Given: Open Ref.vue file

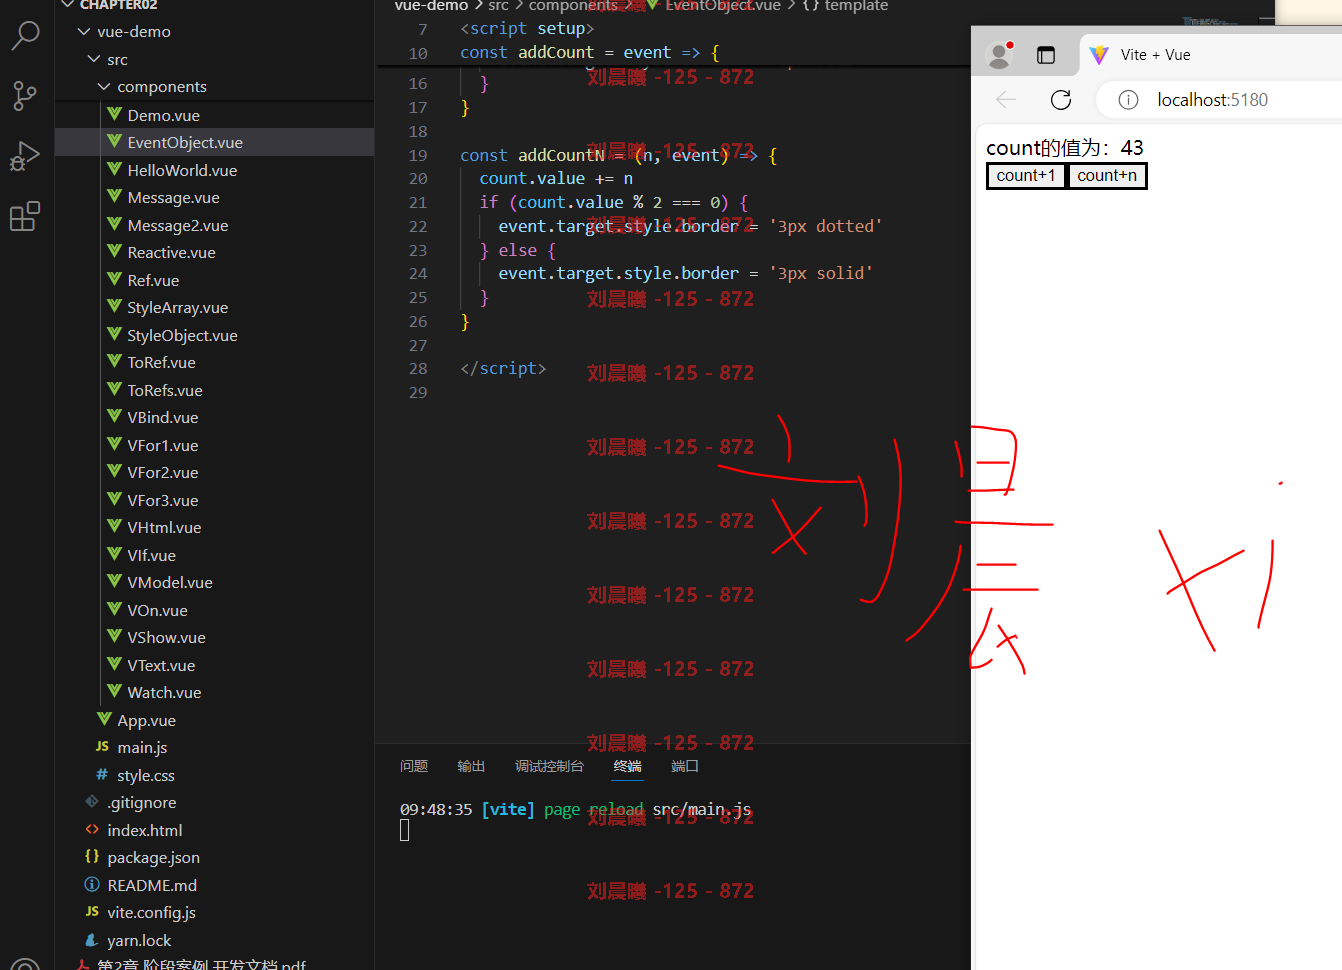Looking at the screenshot, I should click(x=153, y=281).
